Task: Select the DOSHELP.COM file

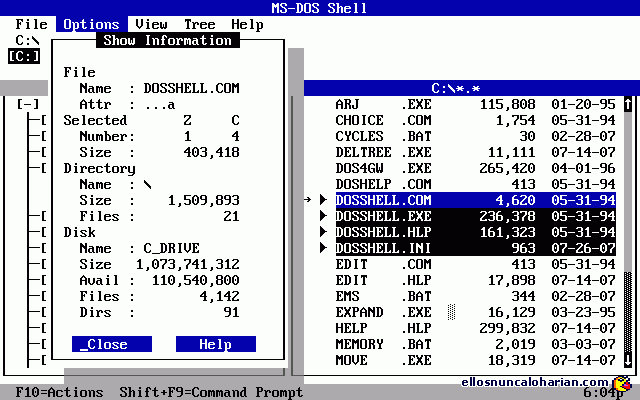Action: [x=476, y=184]
